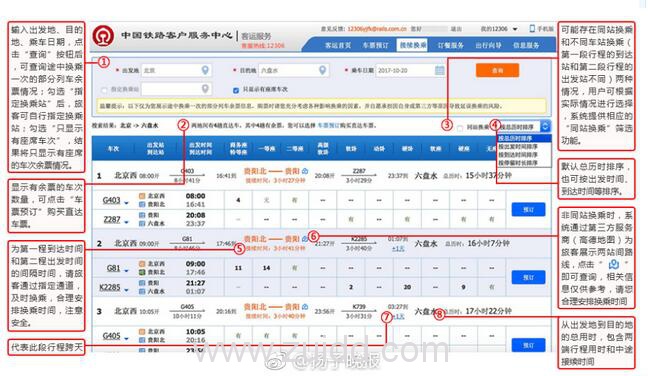The height and width of the screenshot is (376, 648).
Task: Open train number link K2285
Action: point(110,287)
